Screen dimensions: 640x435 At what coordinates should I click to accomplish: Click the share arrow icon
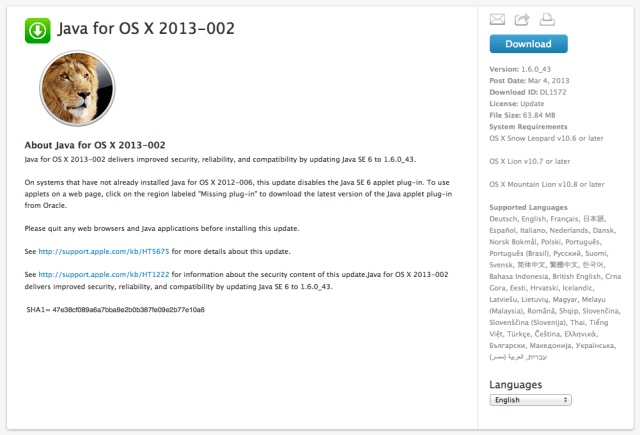click(522, 19)
